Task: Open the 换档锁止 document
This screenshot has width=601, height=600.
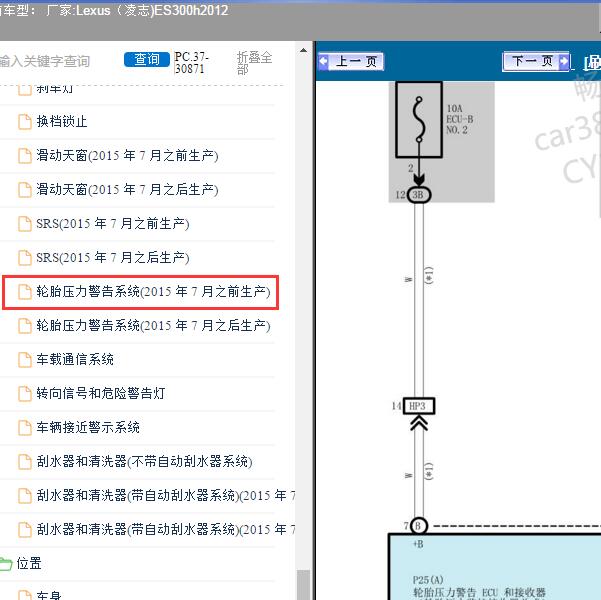Action: [62, 122]
